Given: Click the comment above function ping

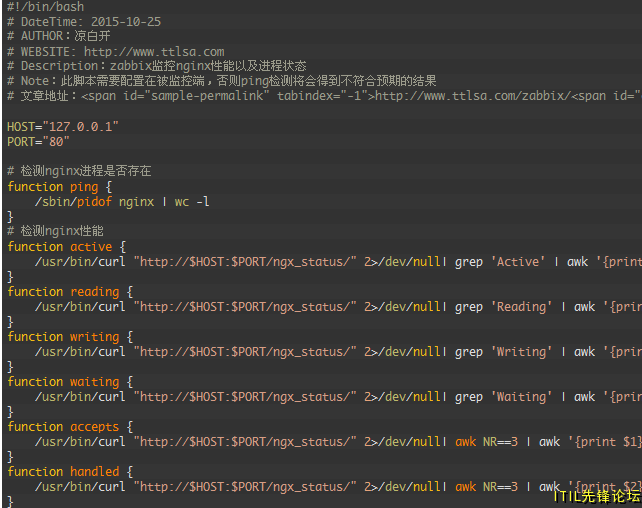Looking at the screenshot, I should [x=79, y=171].
